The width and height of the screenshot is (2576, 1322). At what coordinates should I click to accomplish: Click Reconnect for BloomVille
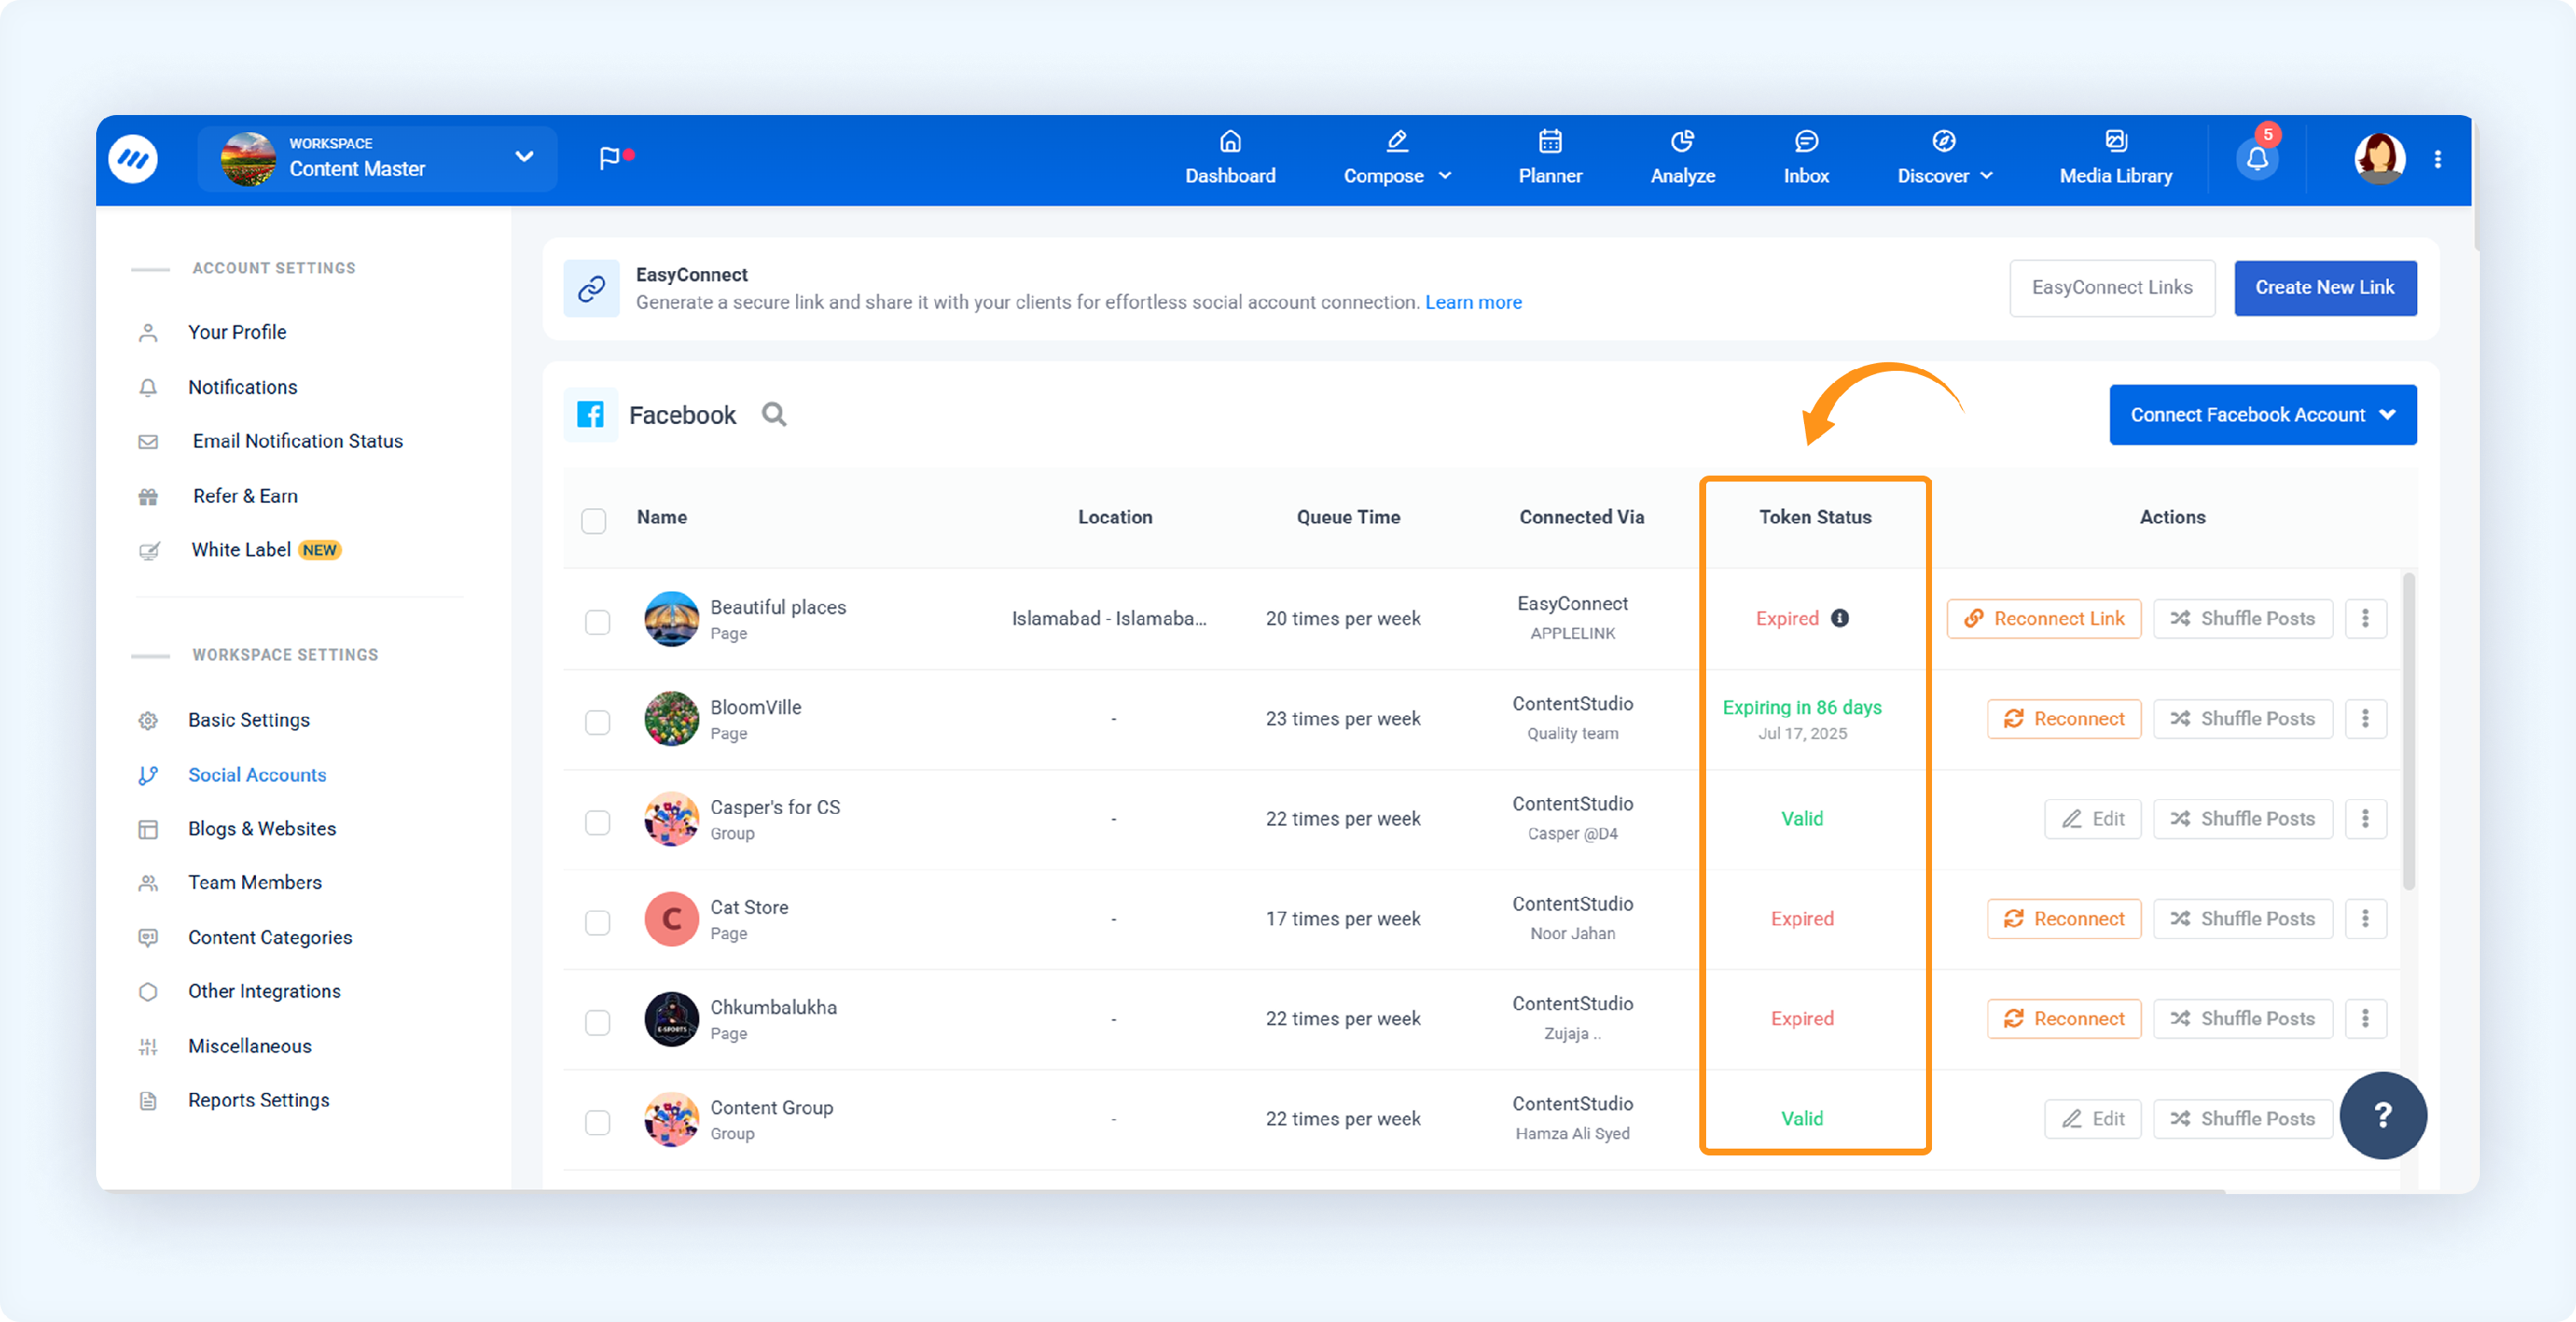click(2064, 718)
